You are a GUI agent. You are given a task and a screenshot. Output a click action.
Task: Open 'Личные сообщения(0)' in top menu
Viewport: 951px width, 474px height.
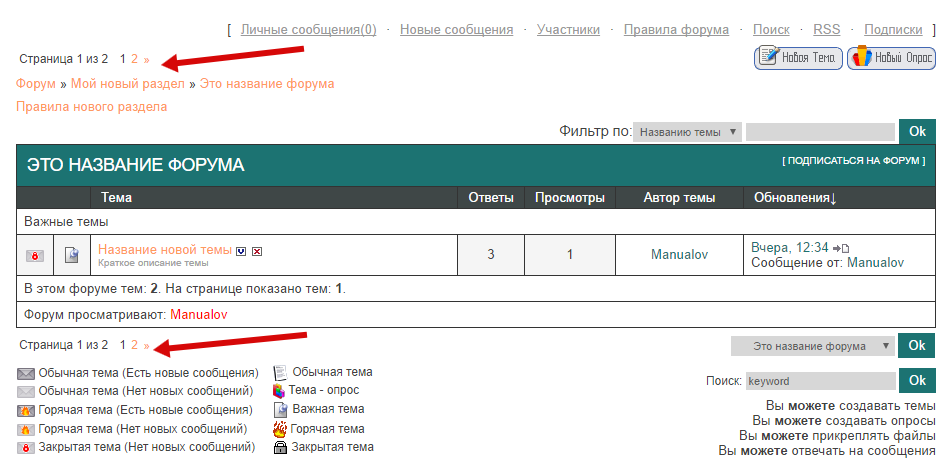tap(308, 30)
